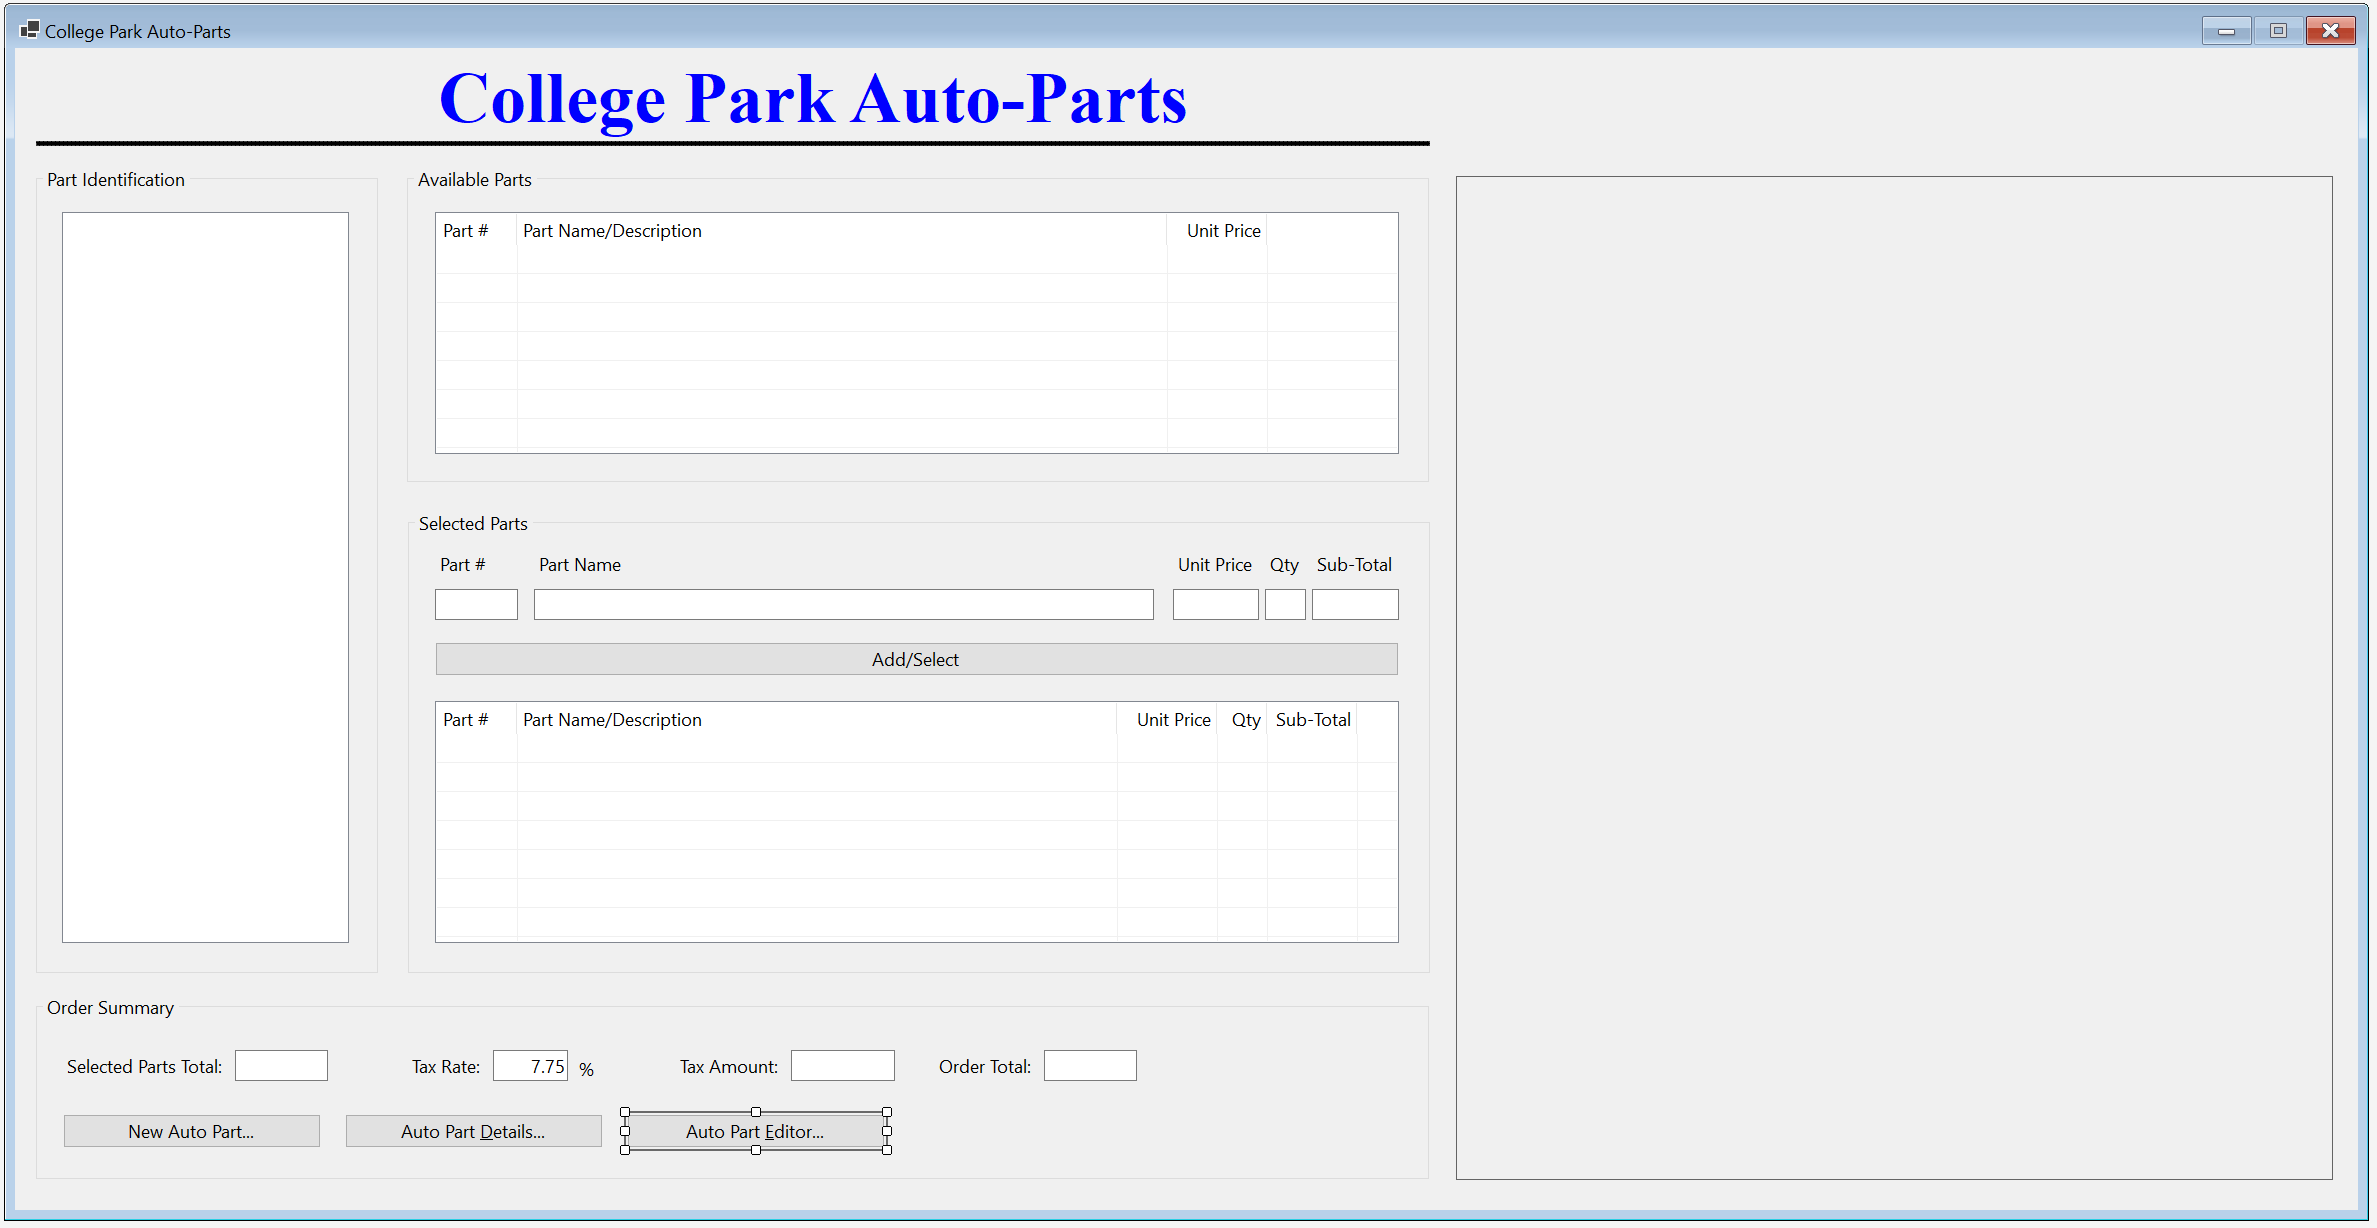Click the Part # input in Selected Parts

[x=476, y=604]
